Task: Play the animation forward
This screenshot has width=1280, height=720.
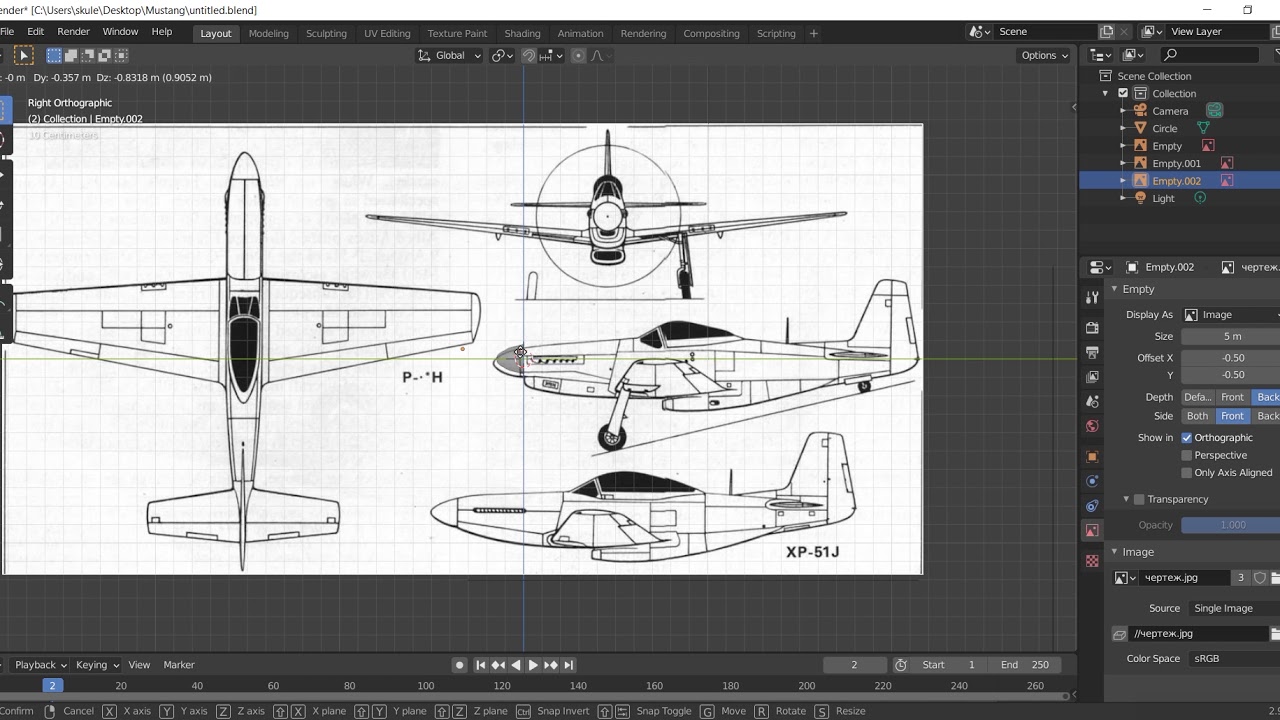Action: click(533, 665)
